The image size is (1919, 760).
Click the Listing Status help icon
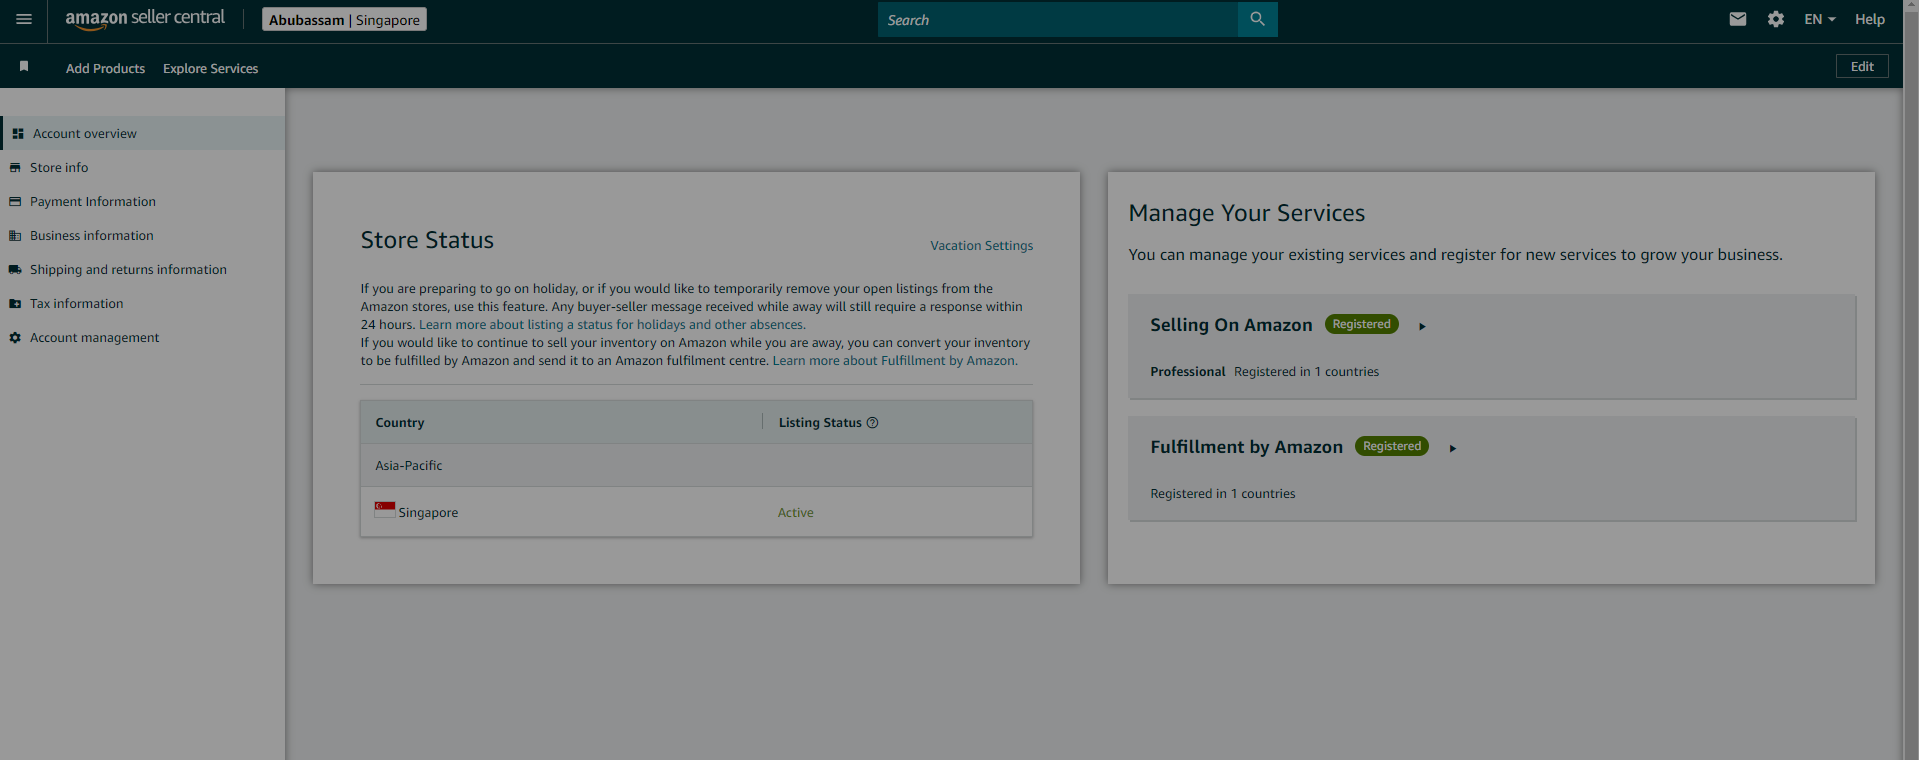point(872,423)
